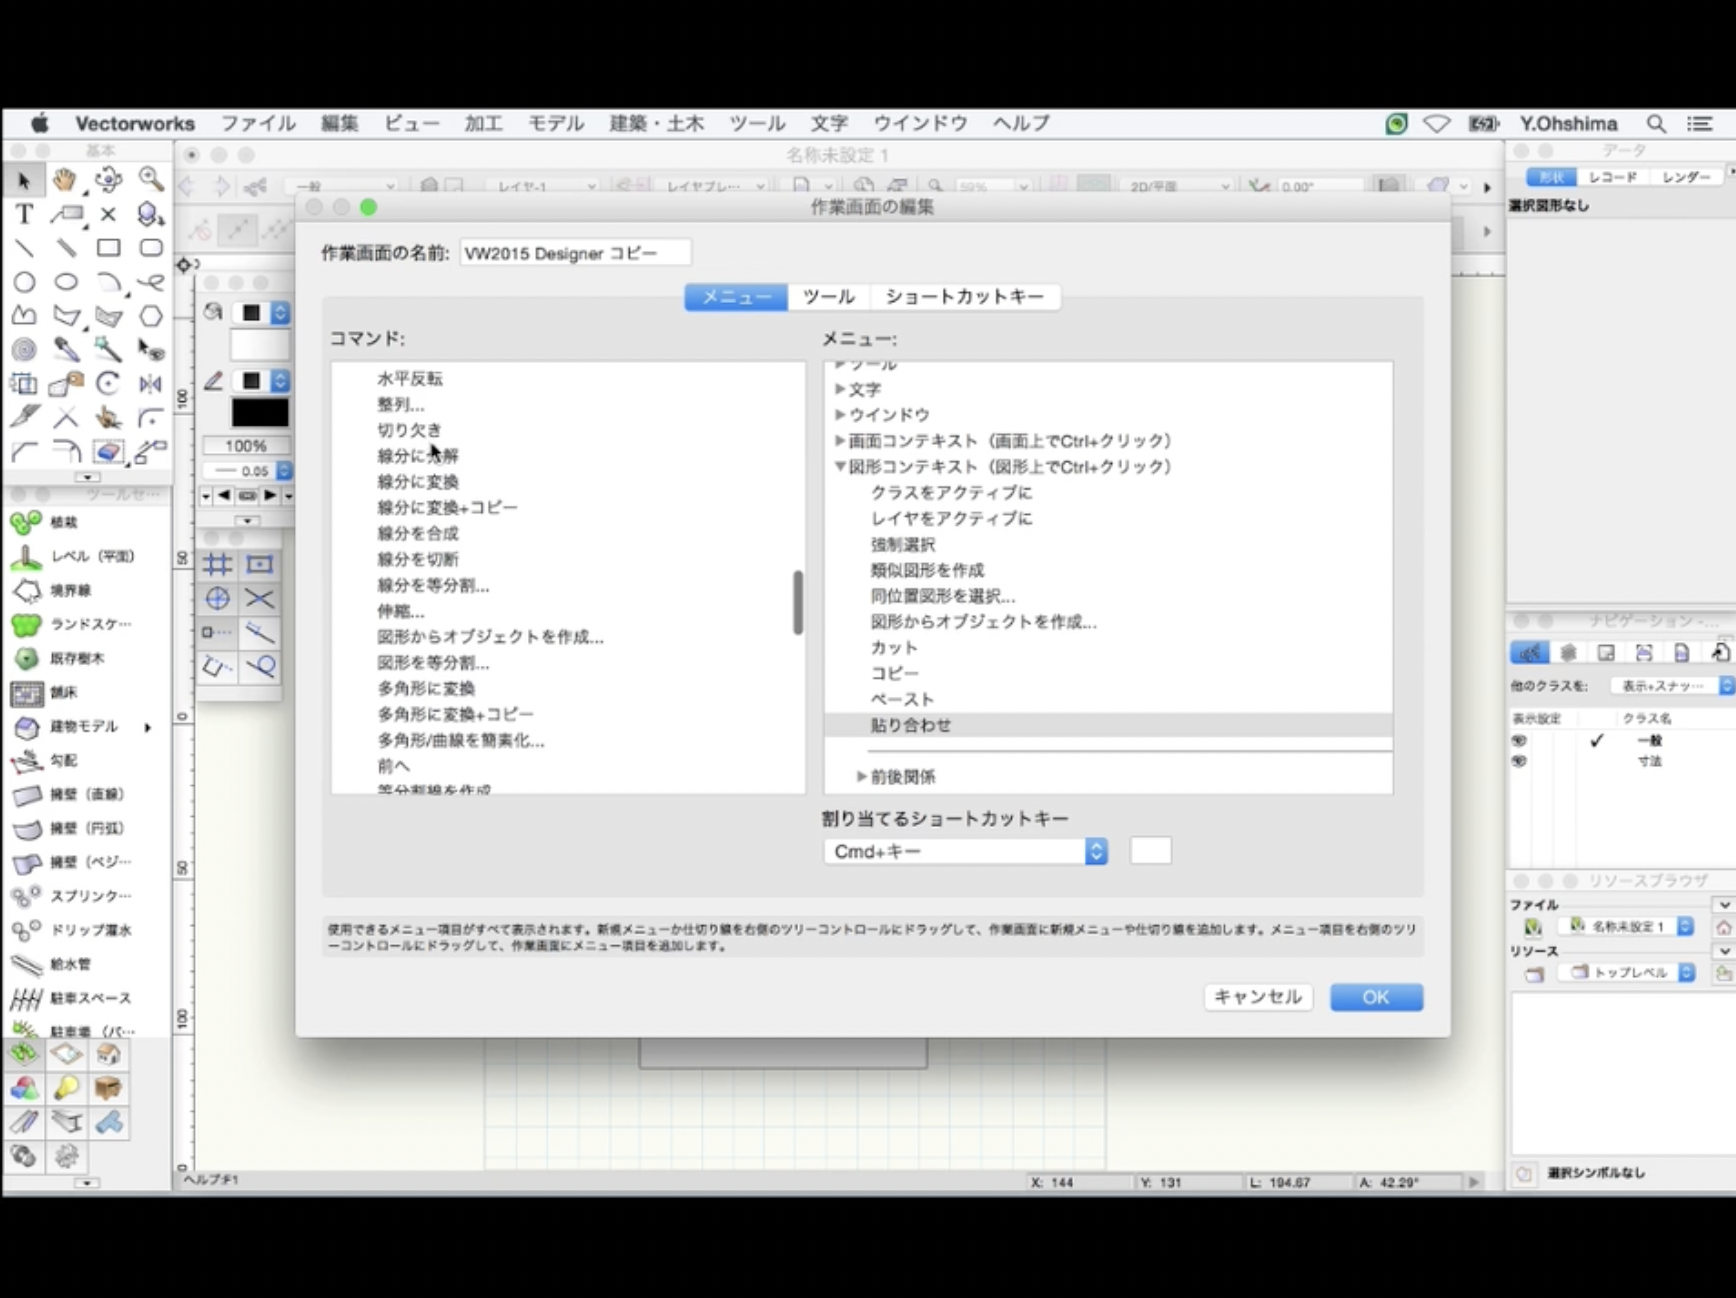Click the OK button

point(1376,997)
